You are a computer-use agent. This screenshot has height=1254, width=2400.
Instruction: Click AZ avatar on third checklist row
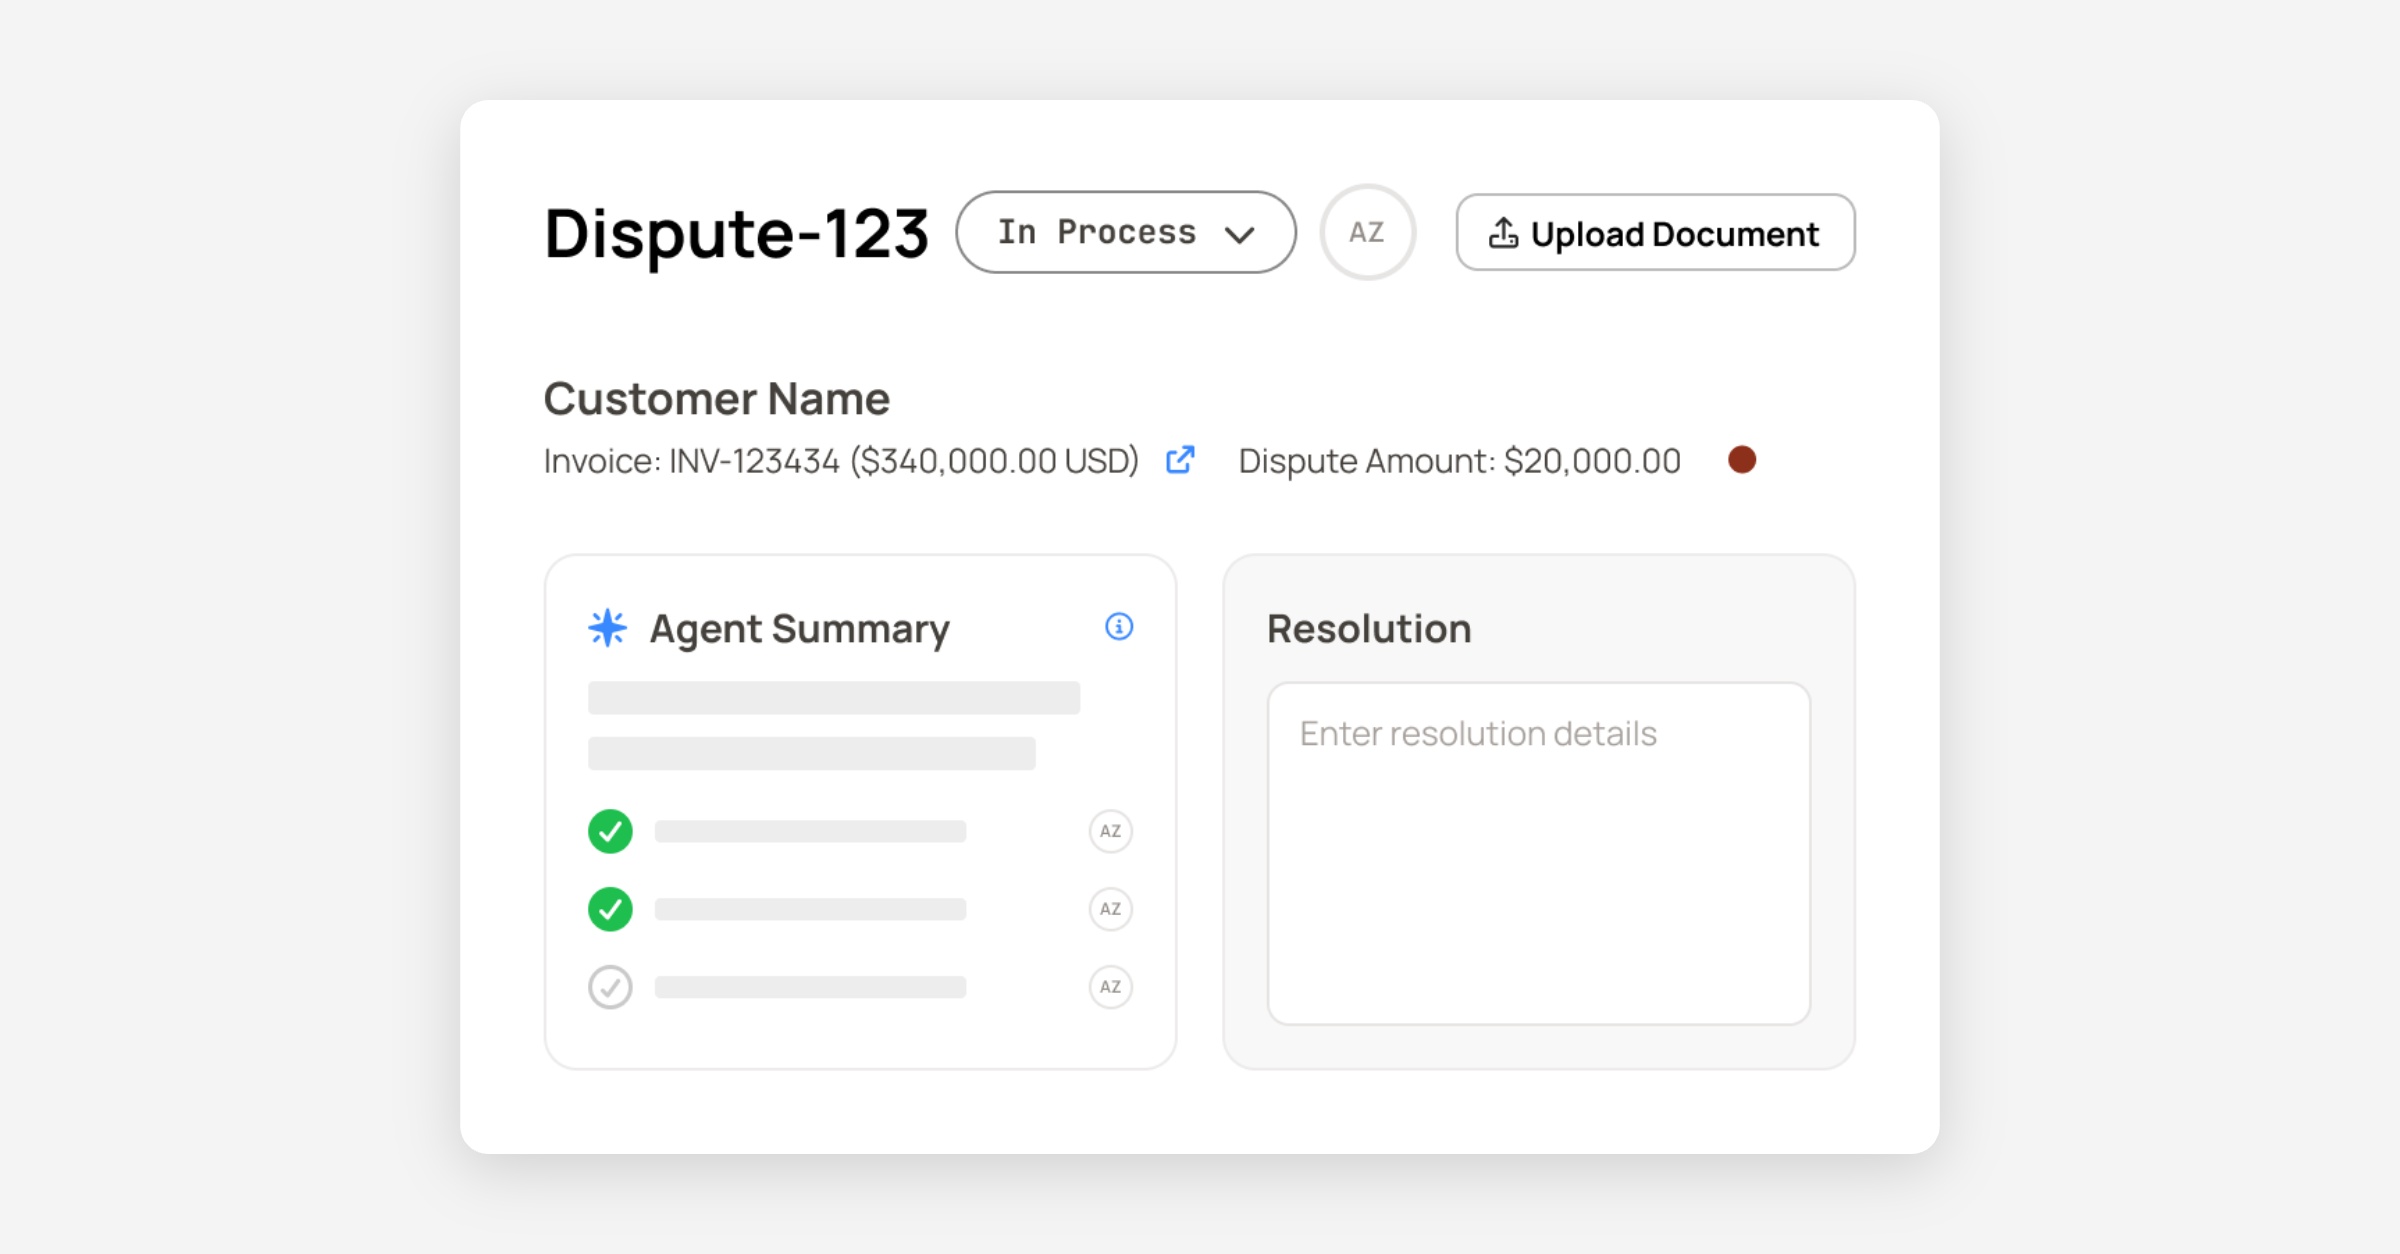pyautogui.click(x=1110, y=987)
